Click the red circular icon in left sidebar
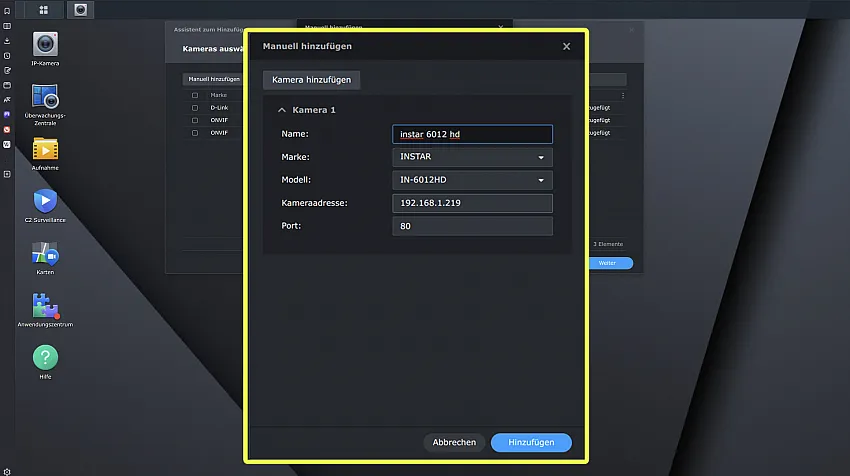This screenshot has height=476, width=850. point(7,130)
